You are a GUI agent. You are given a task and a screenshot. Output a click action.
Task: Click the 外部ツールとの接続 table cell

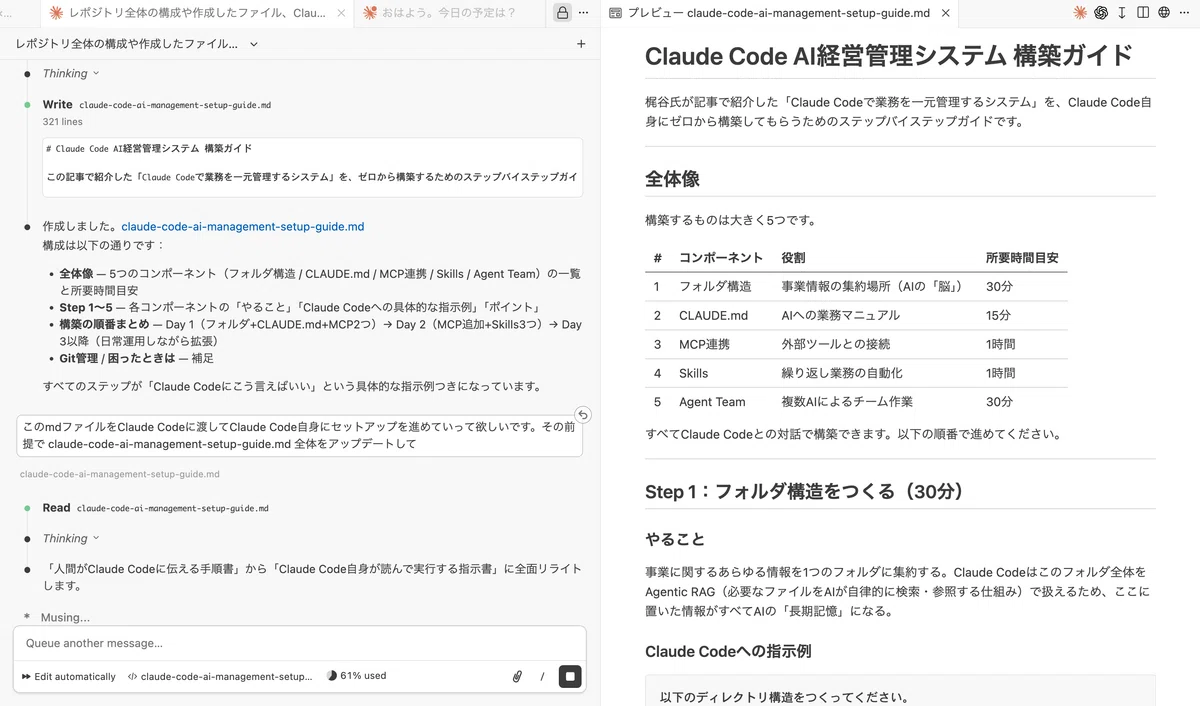(835, 344)
